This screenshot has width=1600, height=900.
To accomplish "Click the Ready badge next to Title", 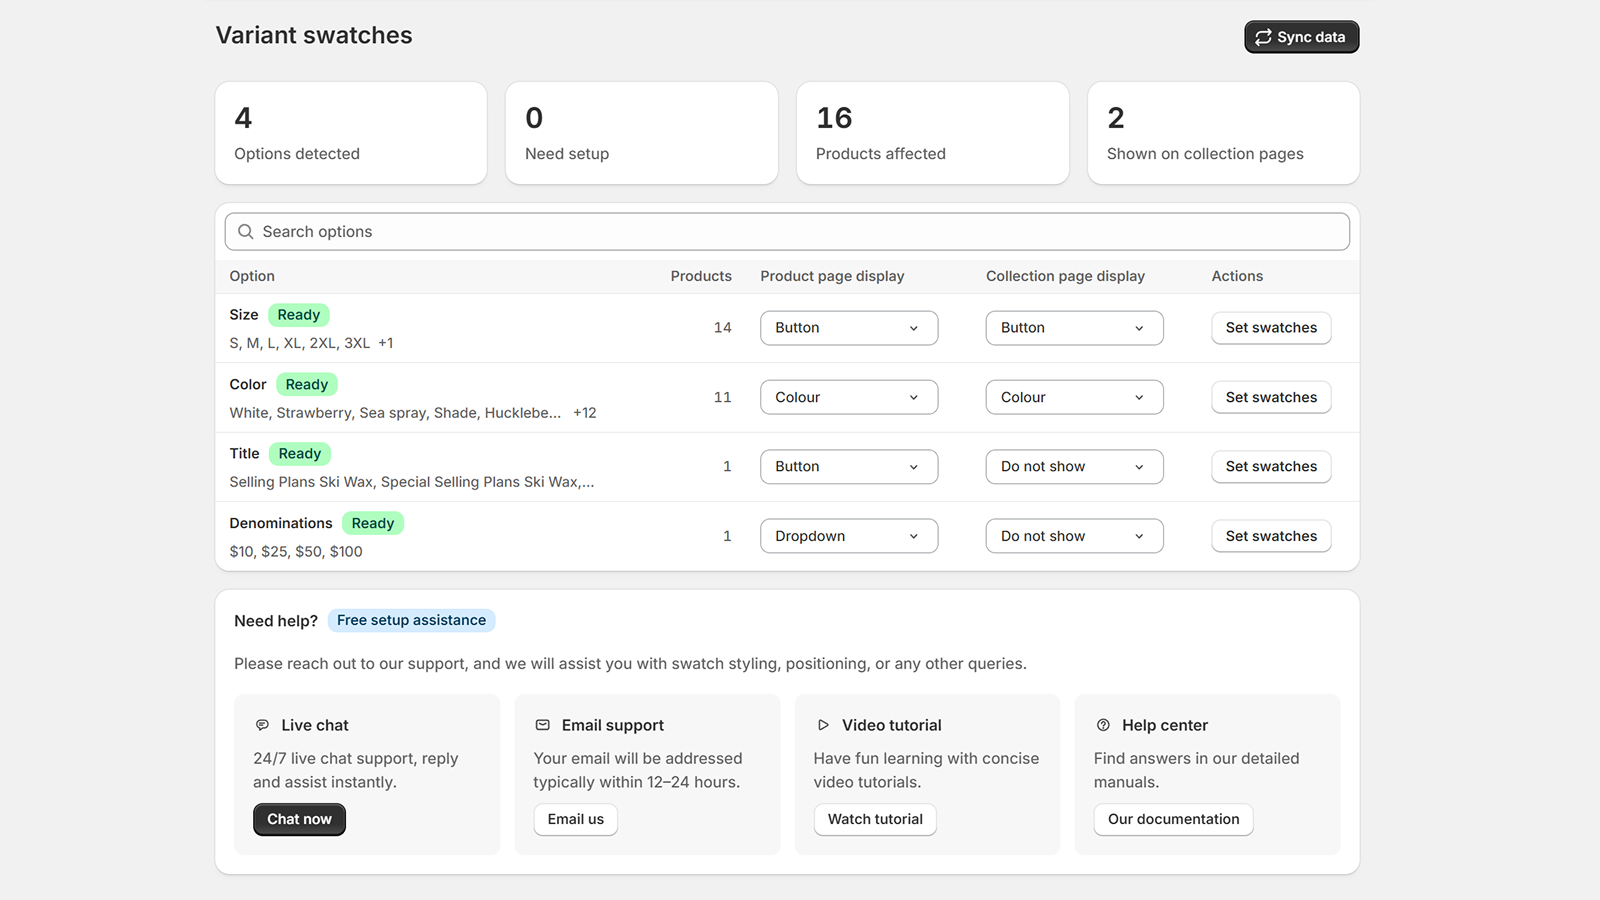I will [300, 454].
